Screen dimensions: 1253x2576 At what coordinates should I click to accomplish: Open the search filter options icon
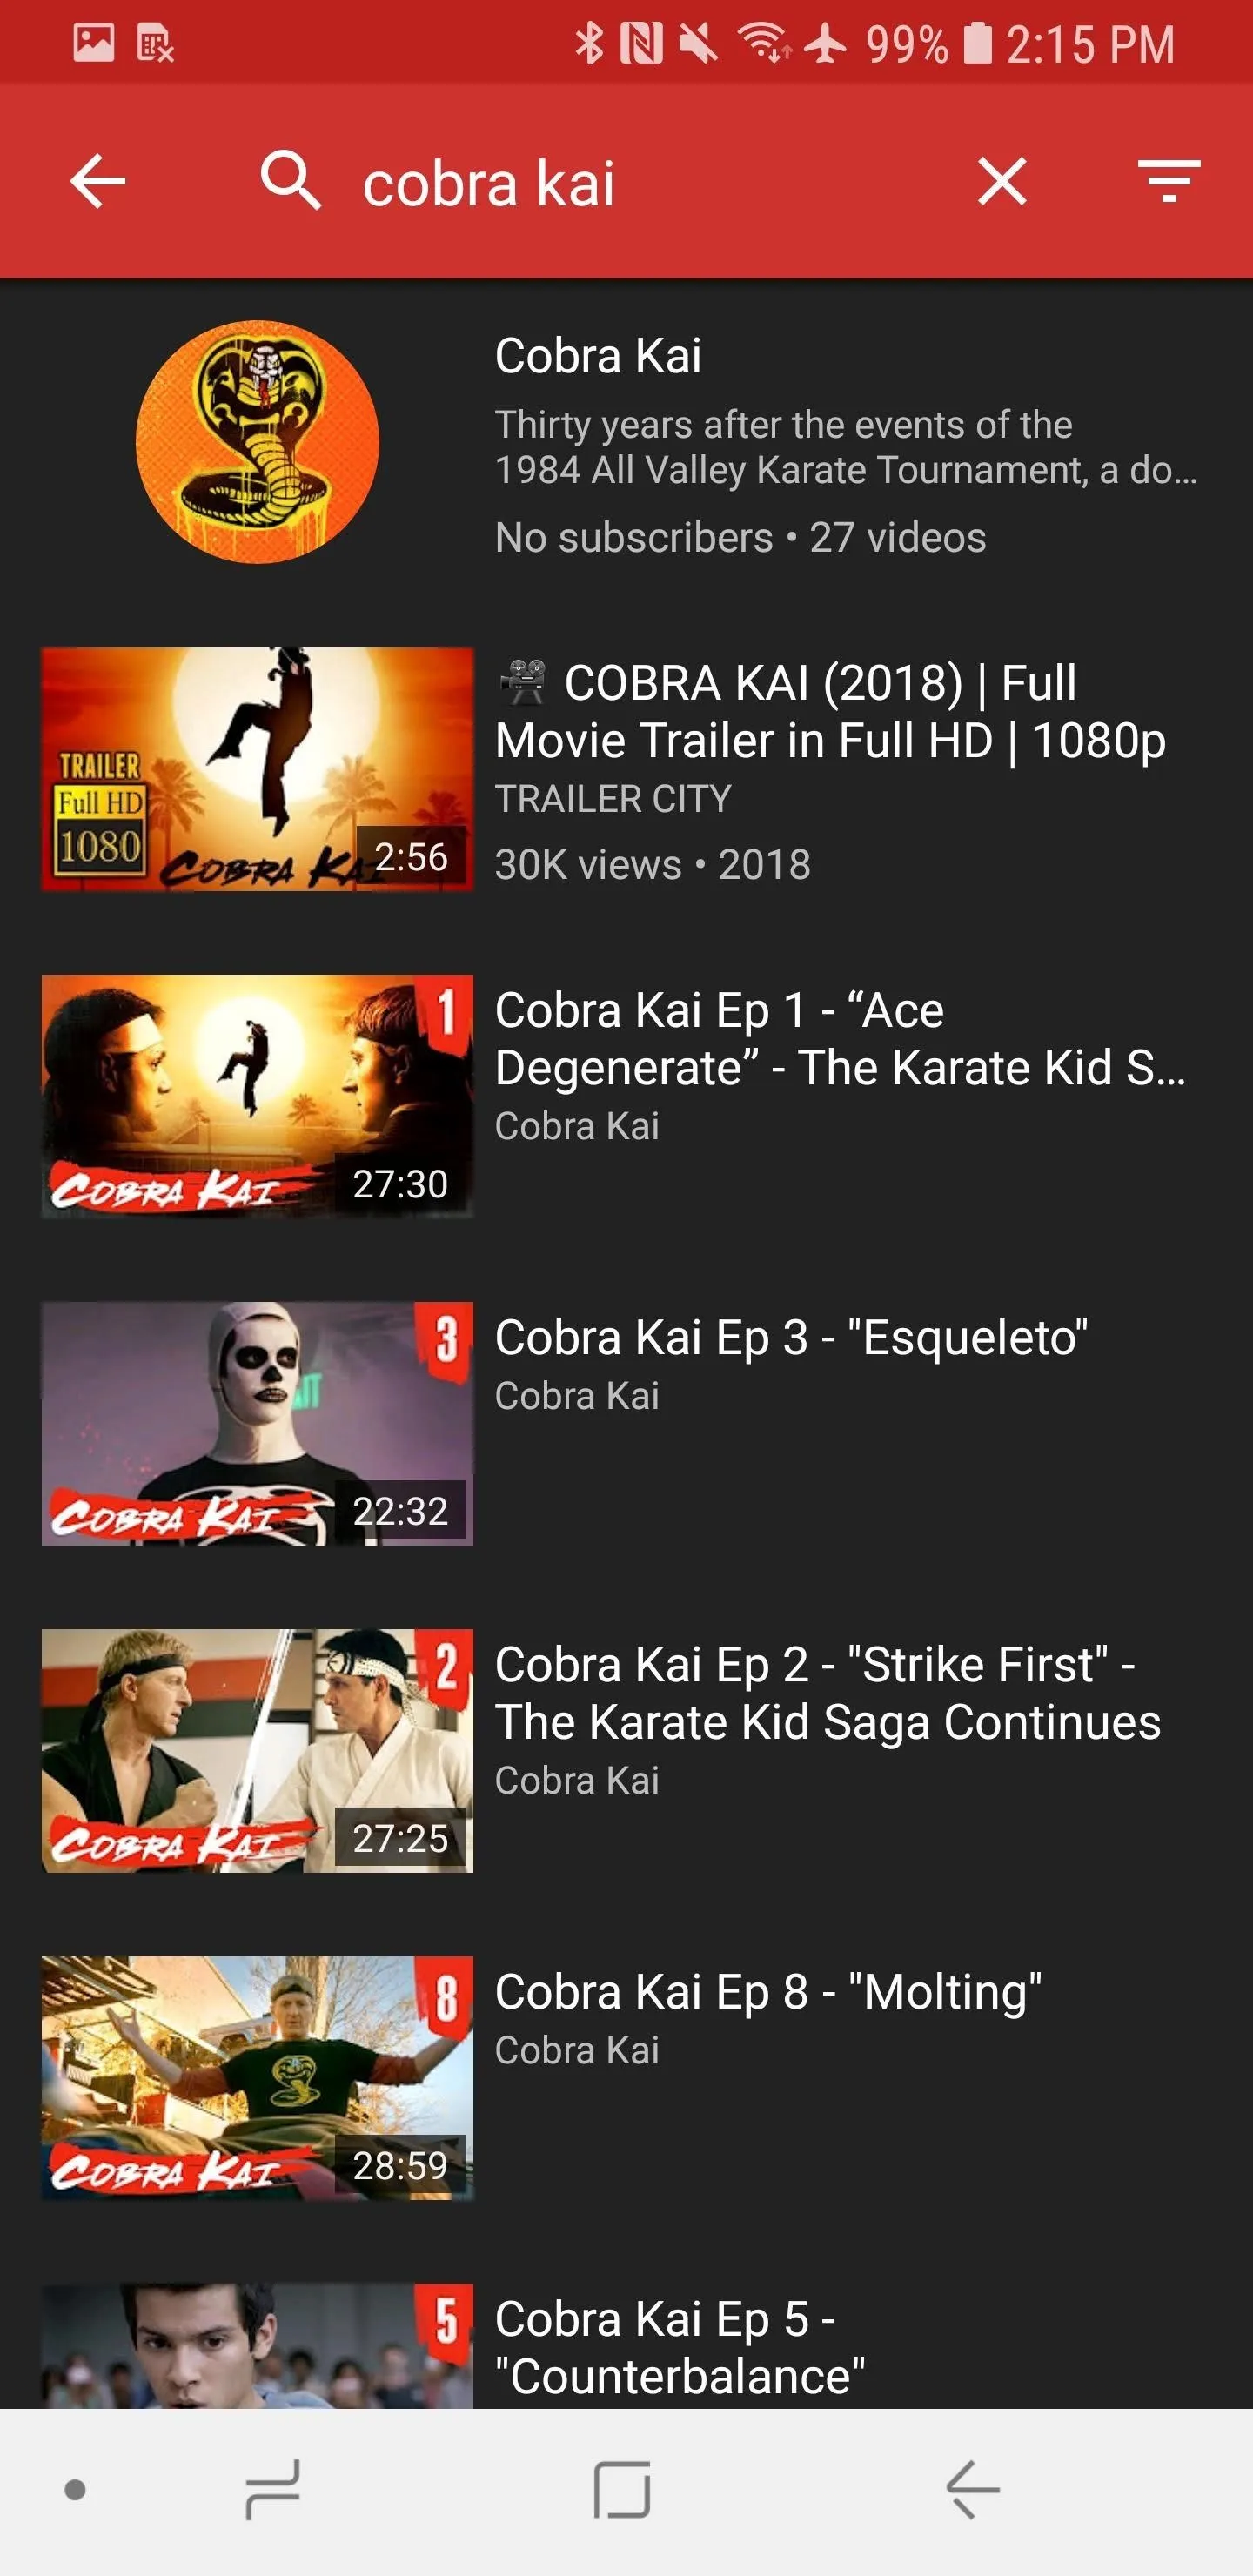click(1169, 181)
